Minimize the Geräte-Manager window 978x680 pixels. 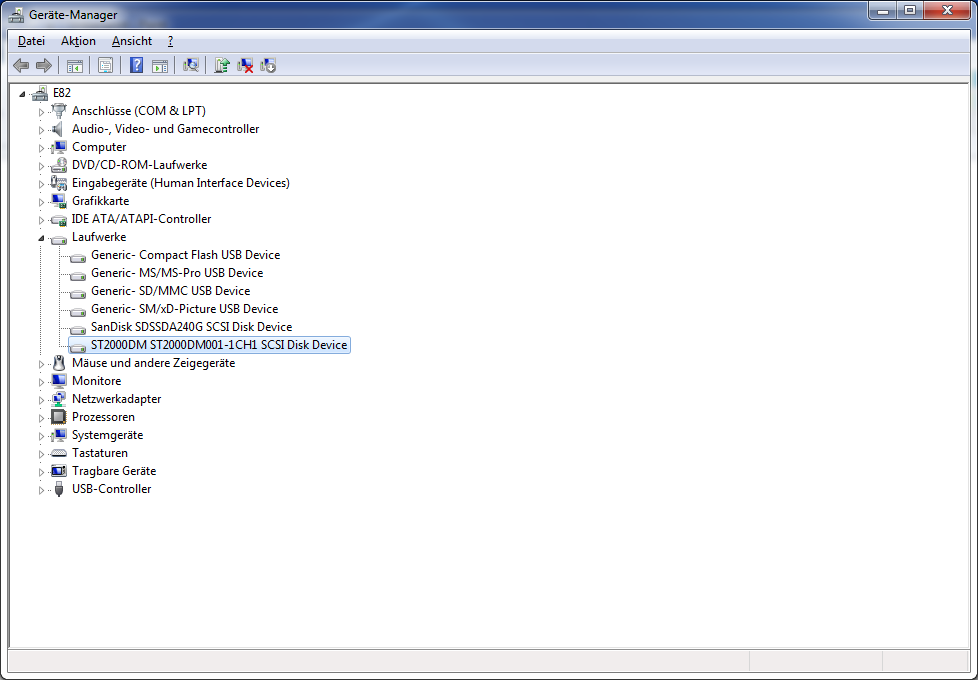[883, 11]
